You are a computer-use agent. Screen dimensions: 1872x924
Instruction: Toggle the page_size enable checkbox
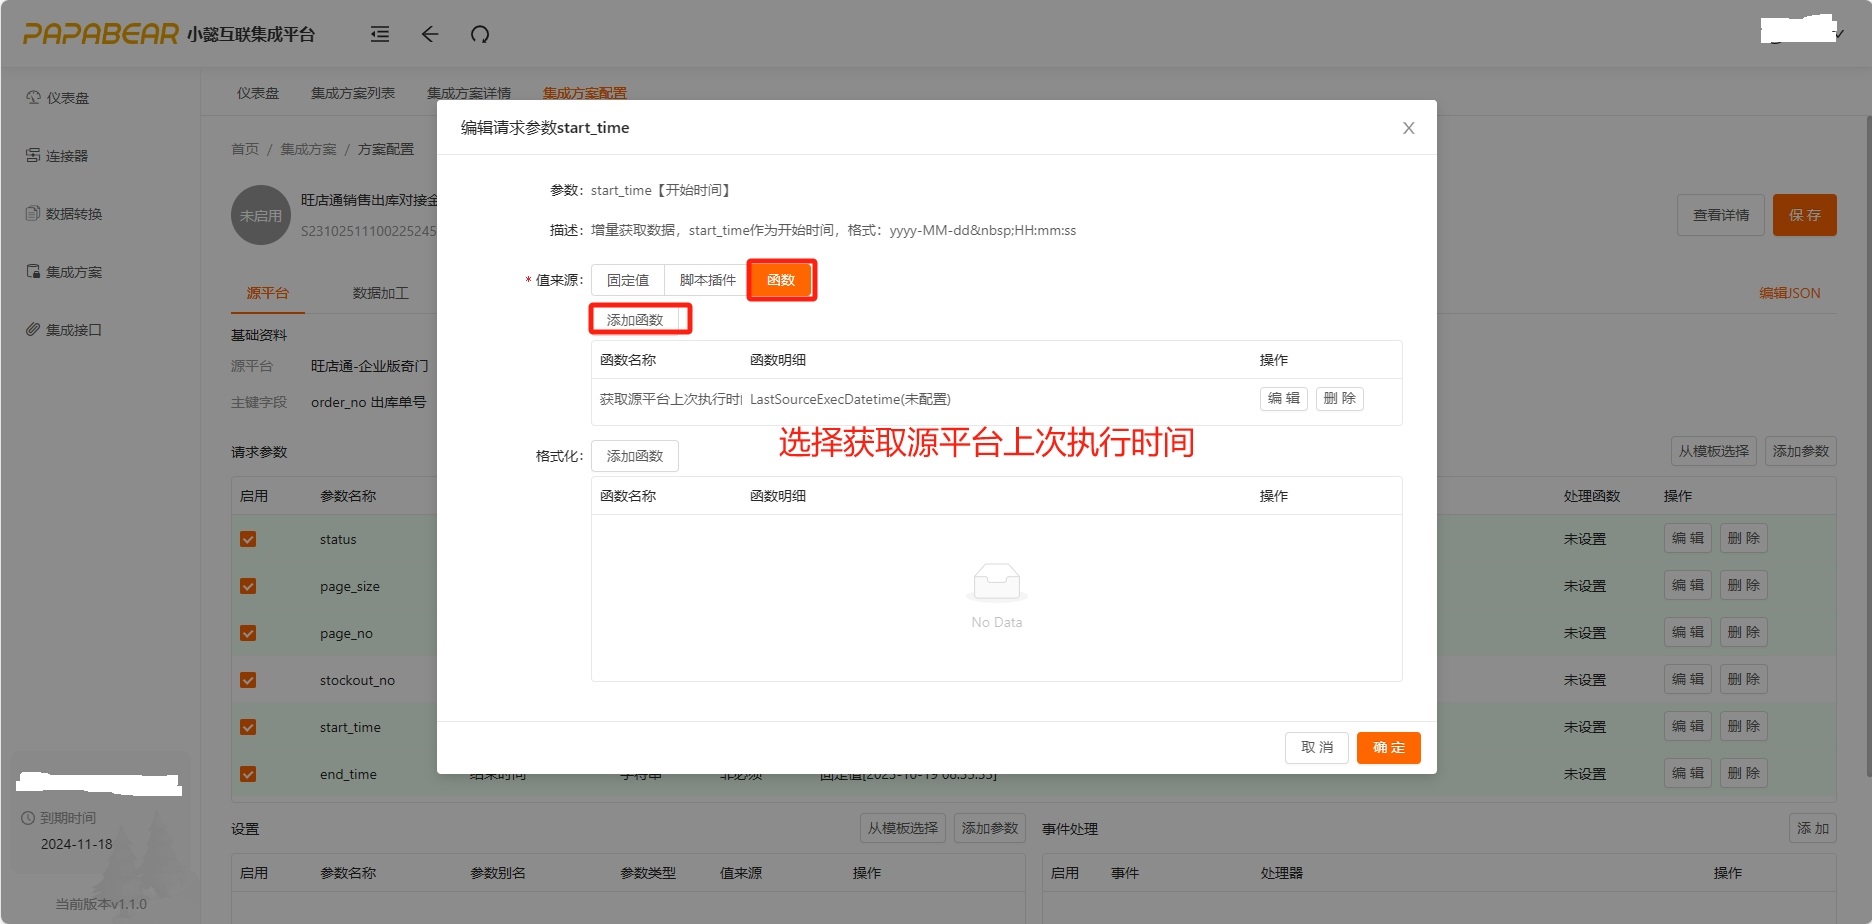[248, 586]
